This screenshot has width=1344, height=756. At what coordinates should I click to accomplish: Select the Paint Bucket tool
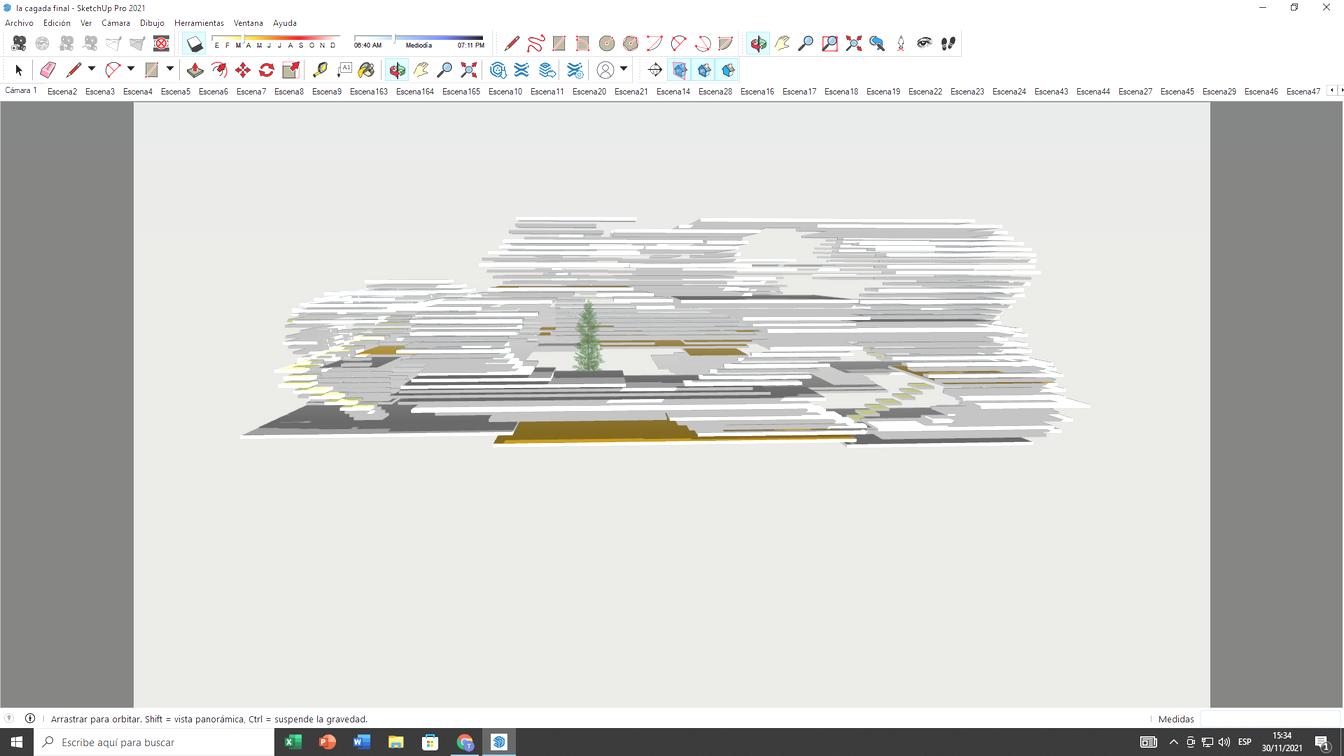coord(367,70)
